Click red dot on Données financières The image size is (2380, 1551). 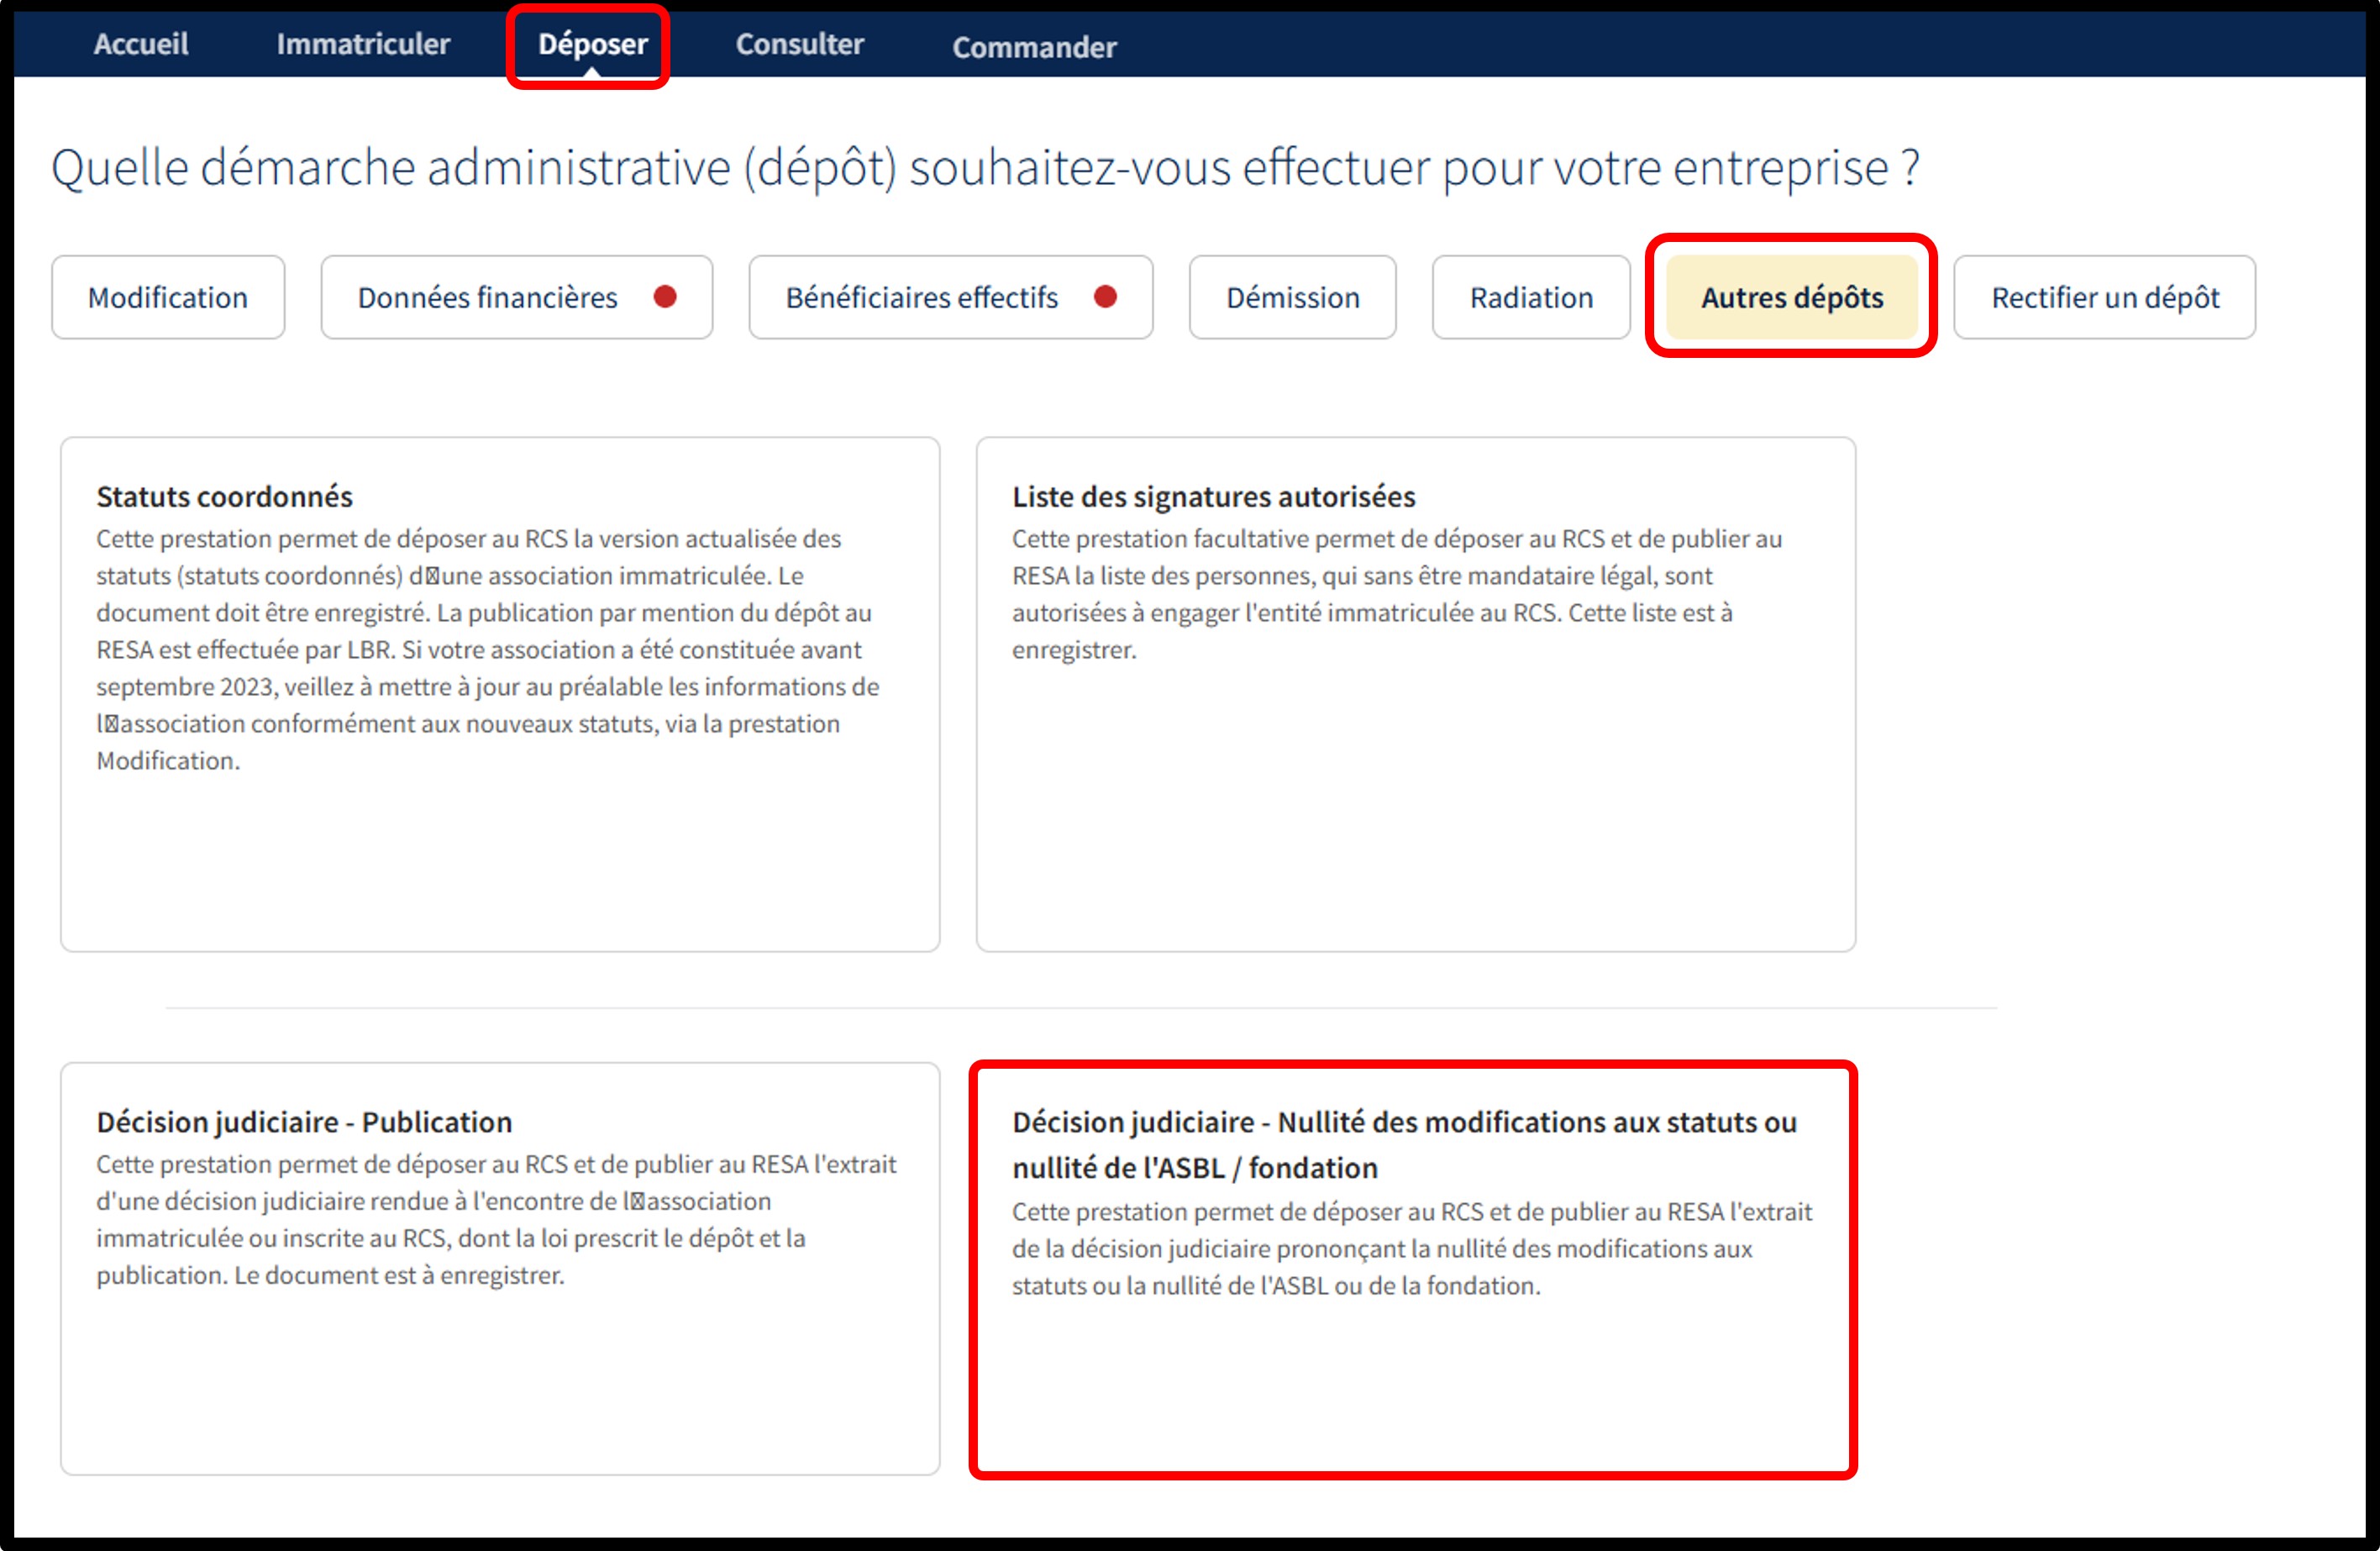tap(665, 296)
